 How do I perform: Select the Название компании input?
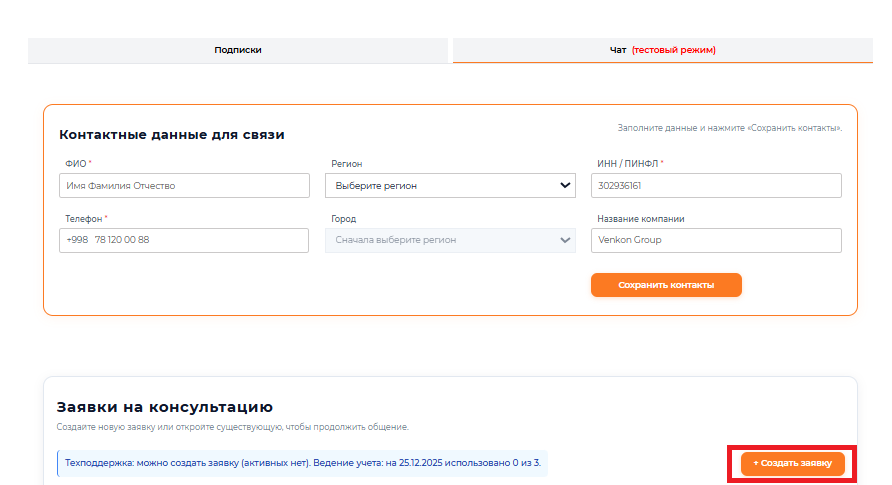pos(716,240)
